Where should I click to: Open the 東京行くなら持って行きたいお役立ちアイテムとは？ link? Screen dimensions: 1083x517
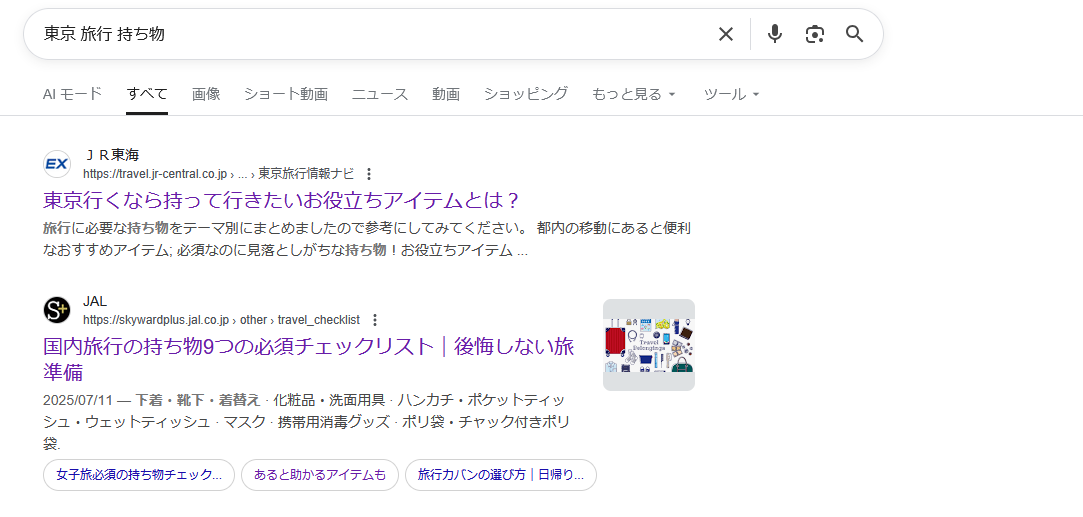point(282,199)
